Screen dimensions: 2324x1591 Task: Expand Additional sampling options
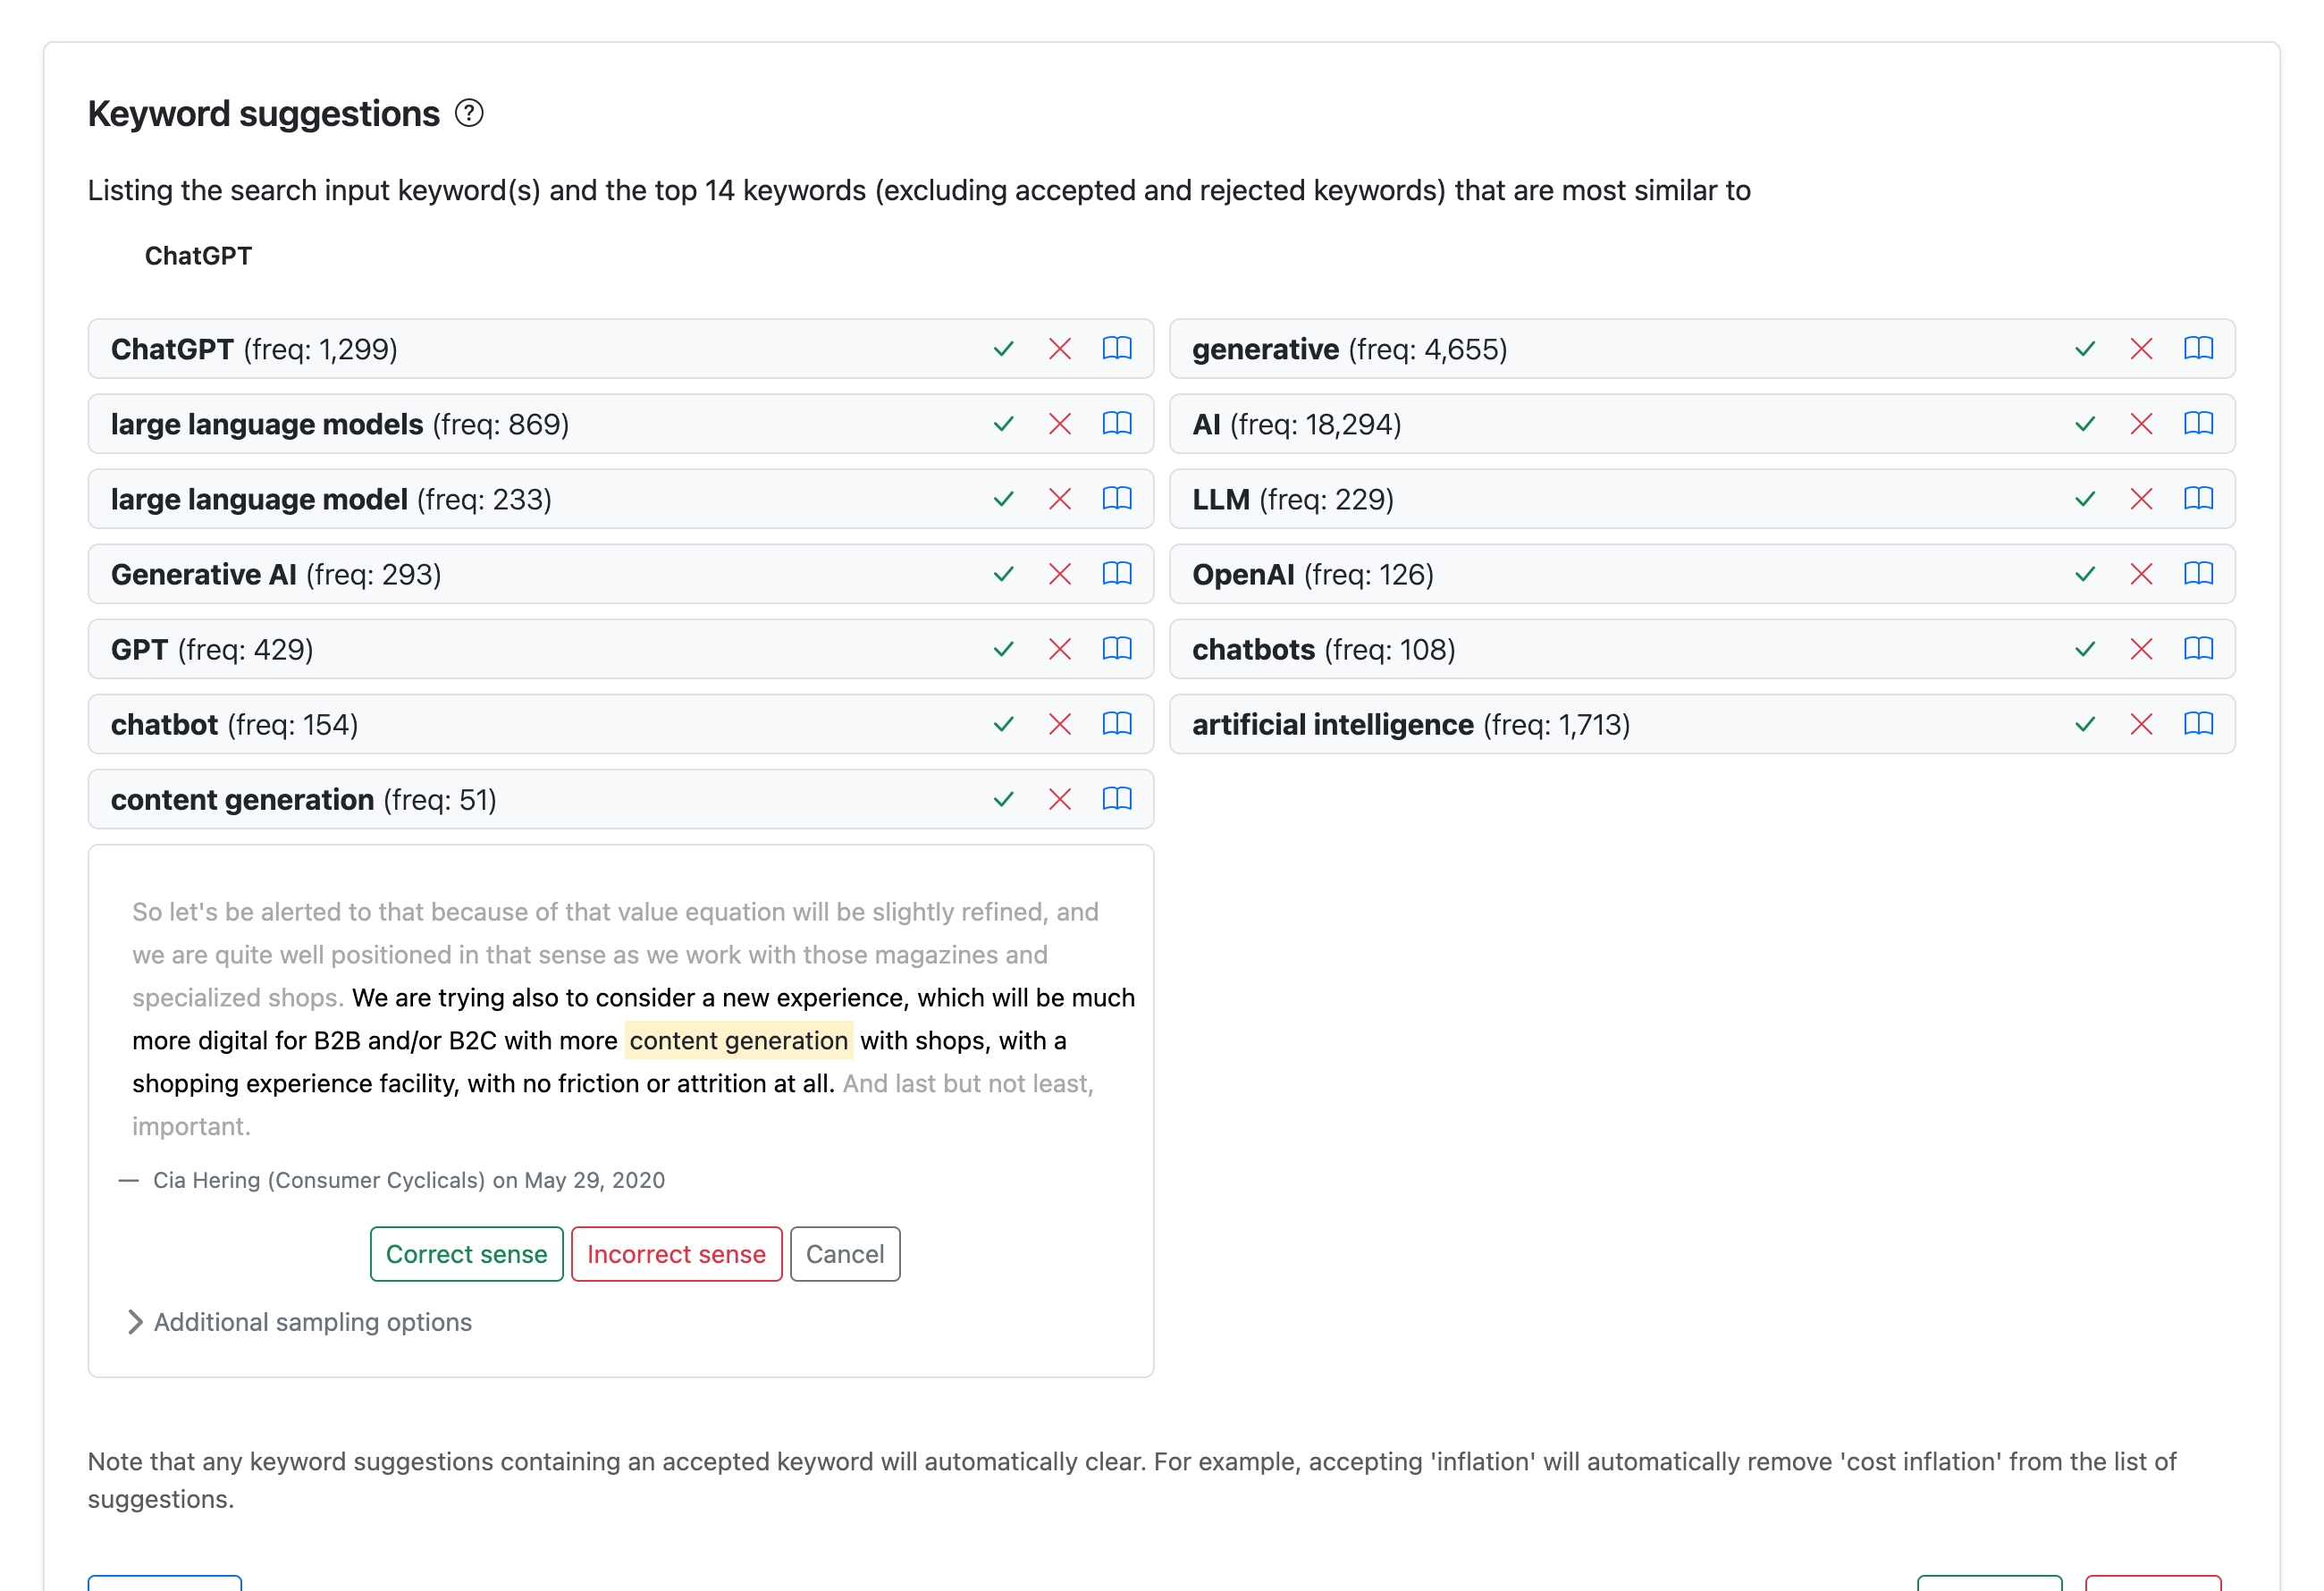coord(312,1322)
